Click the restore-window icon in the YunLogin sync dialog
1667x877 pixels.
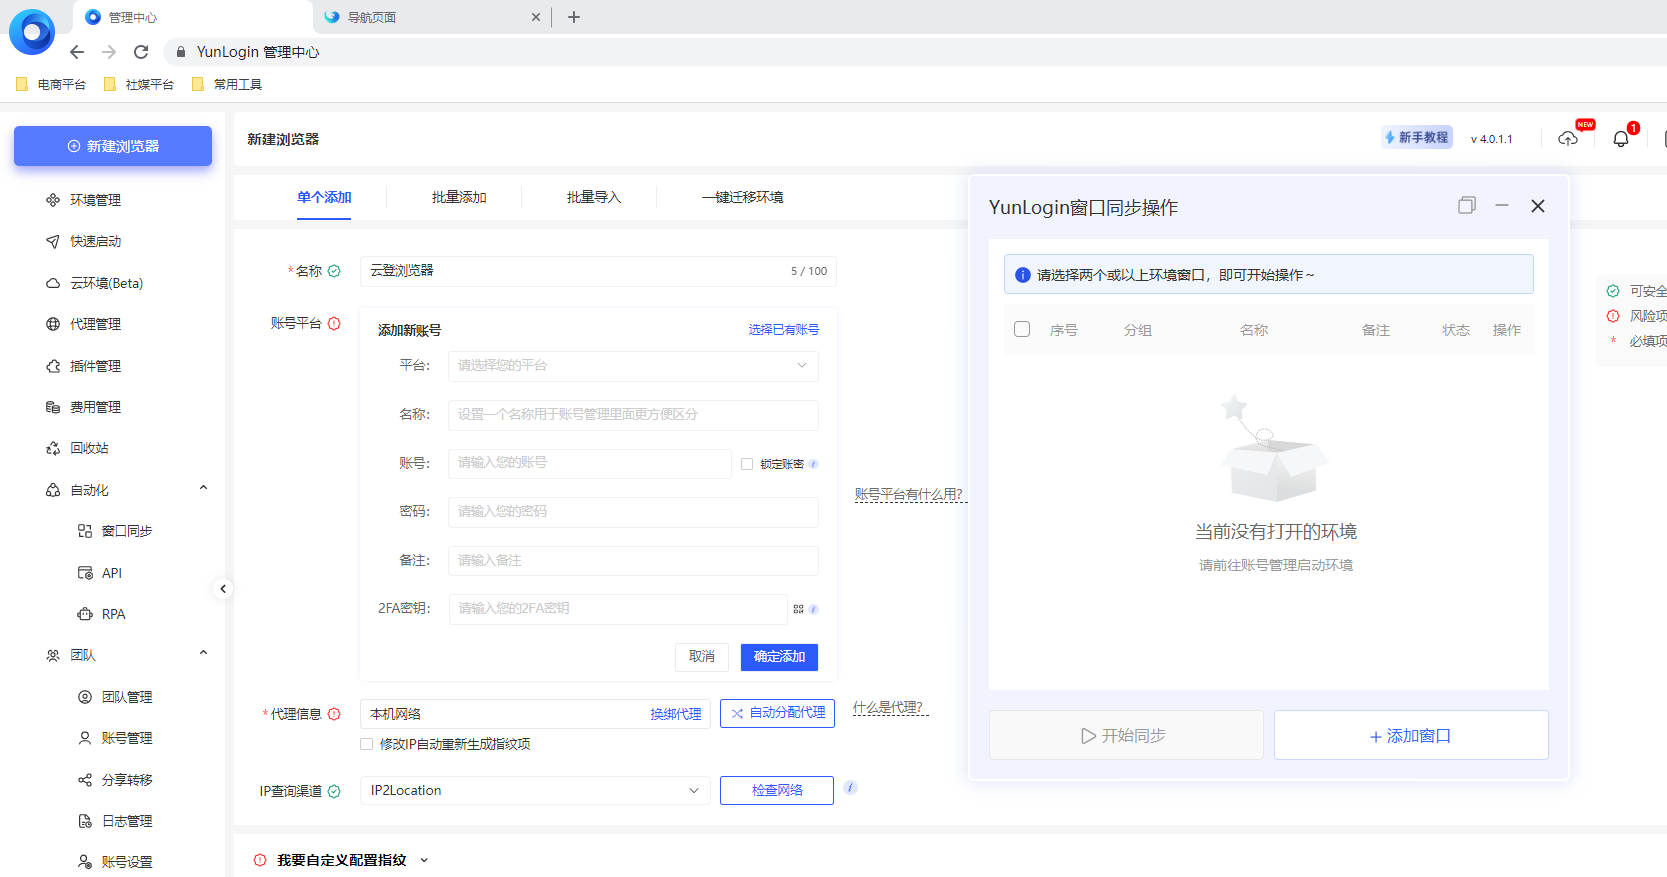point(1467,205)
